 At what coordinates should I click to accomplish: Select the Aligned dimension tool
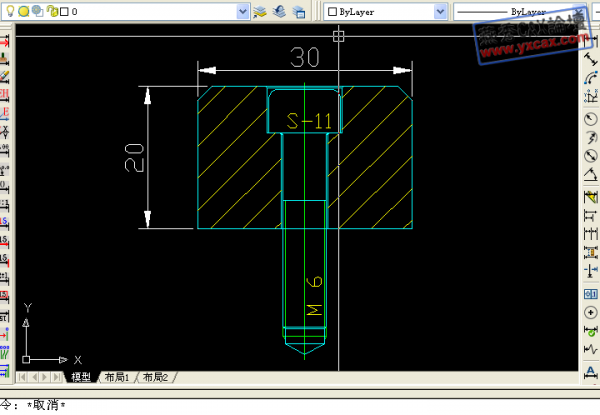[591, 59]
